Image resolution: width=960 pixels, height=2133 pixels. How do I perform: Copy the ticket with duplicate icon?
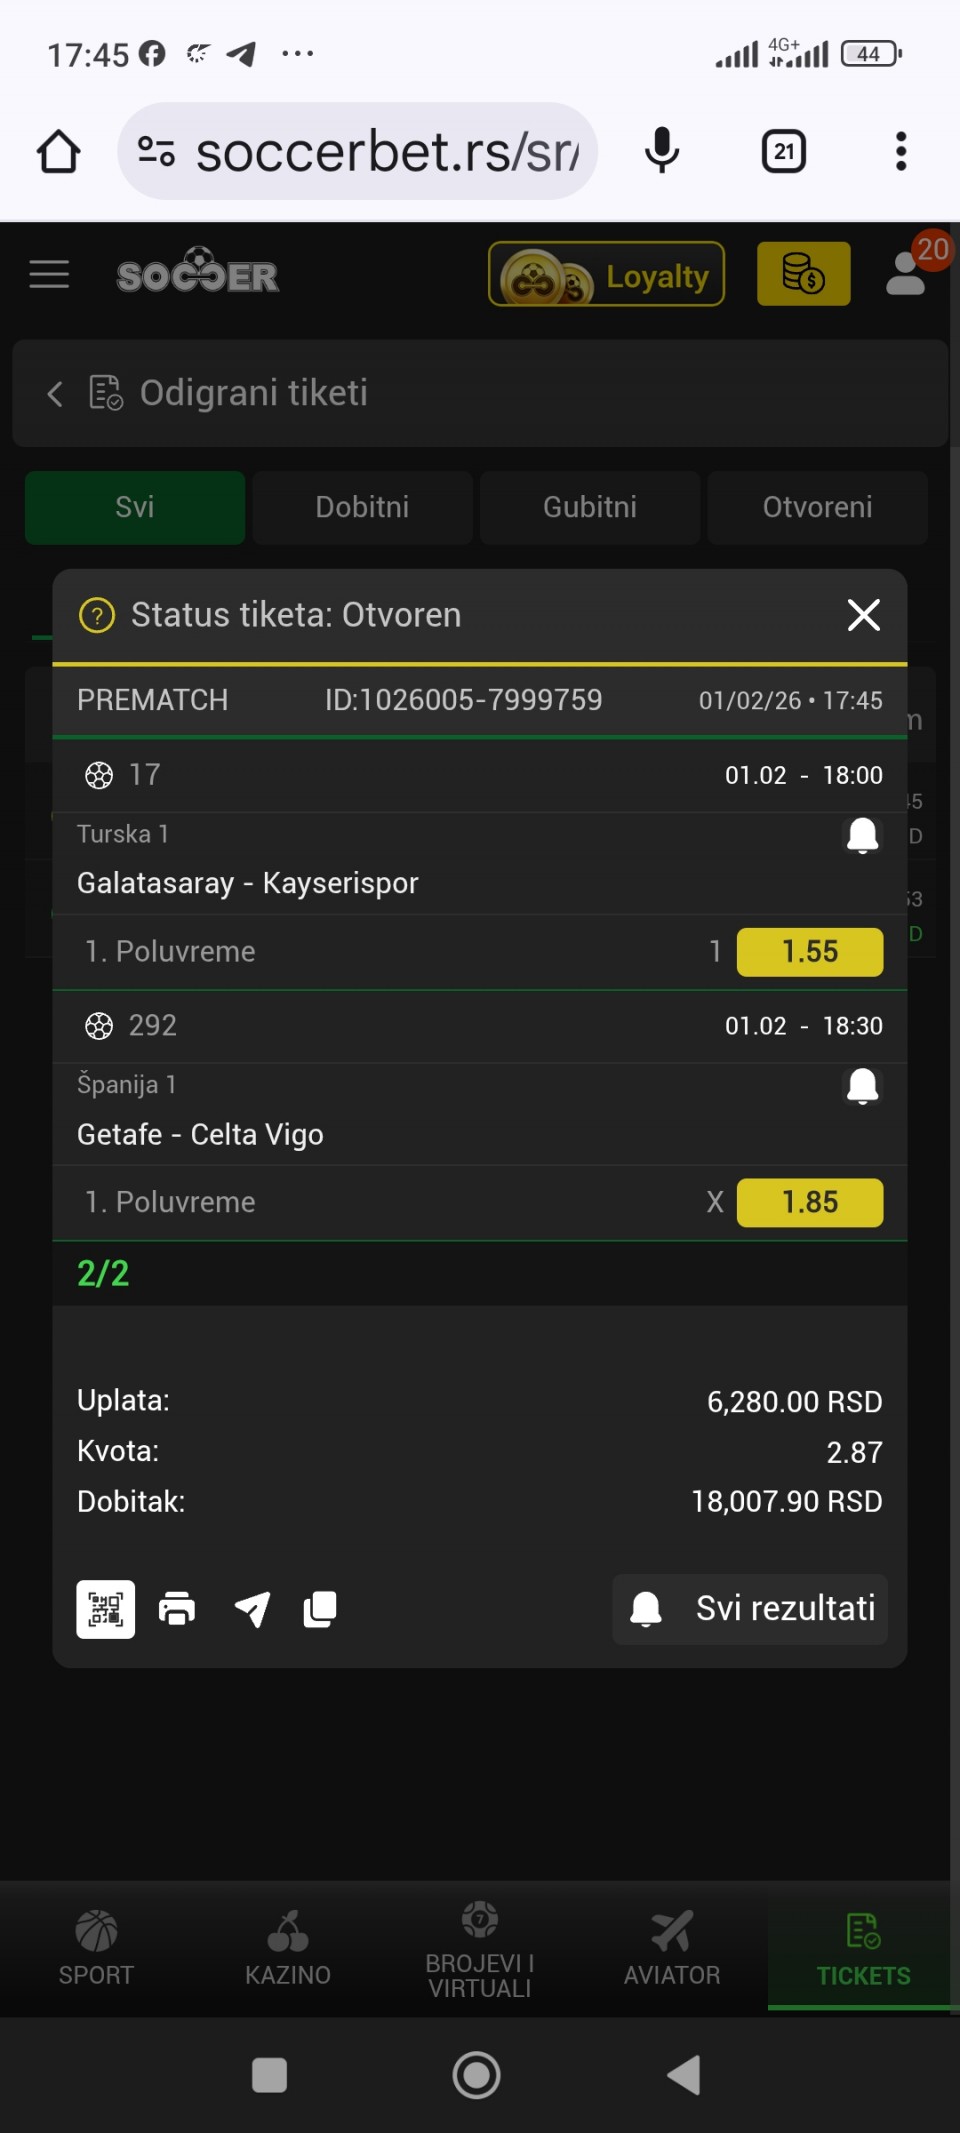pyautogui.click(x=320, y=1609)
